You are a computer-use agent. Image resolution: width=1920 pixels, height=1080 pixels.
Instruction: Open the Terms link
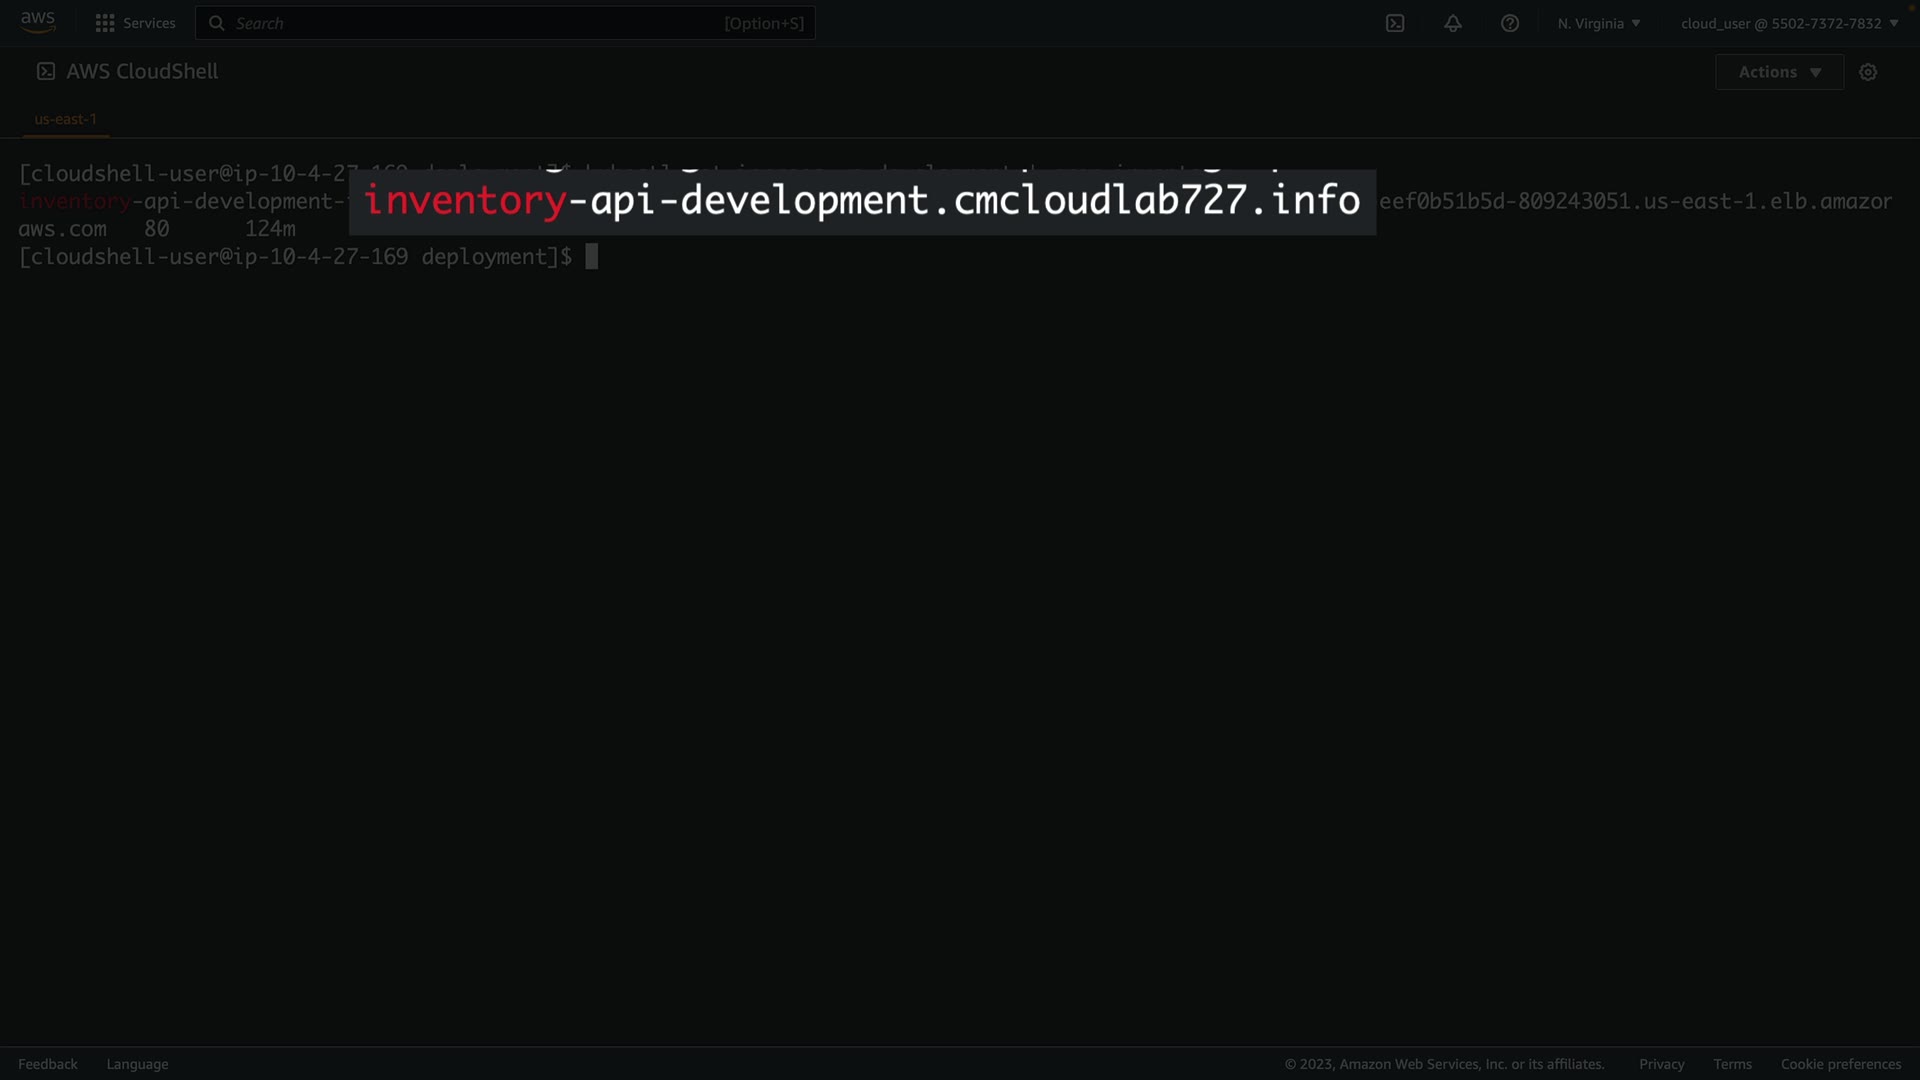pos(1732,1064)
